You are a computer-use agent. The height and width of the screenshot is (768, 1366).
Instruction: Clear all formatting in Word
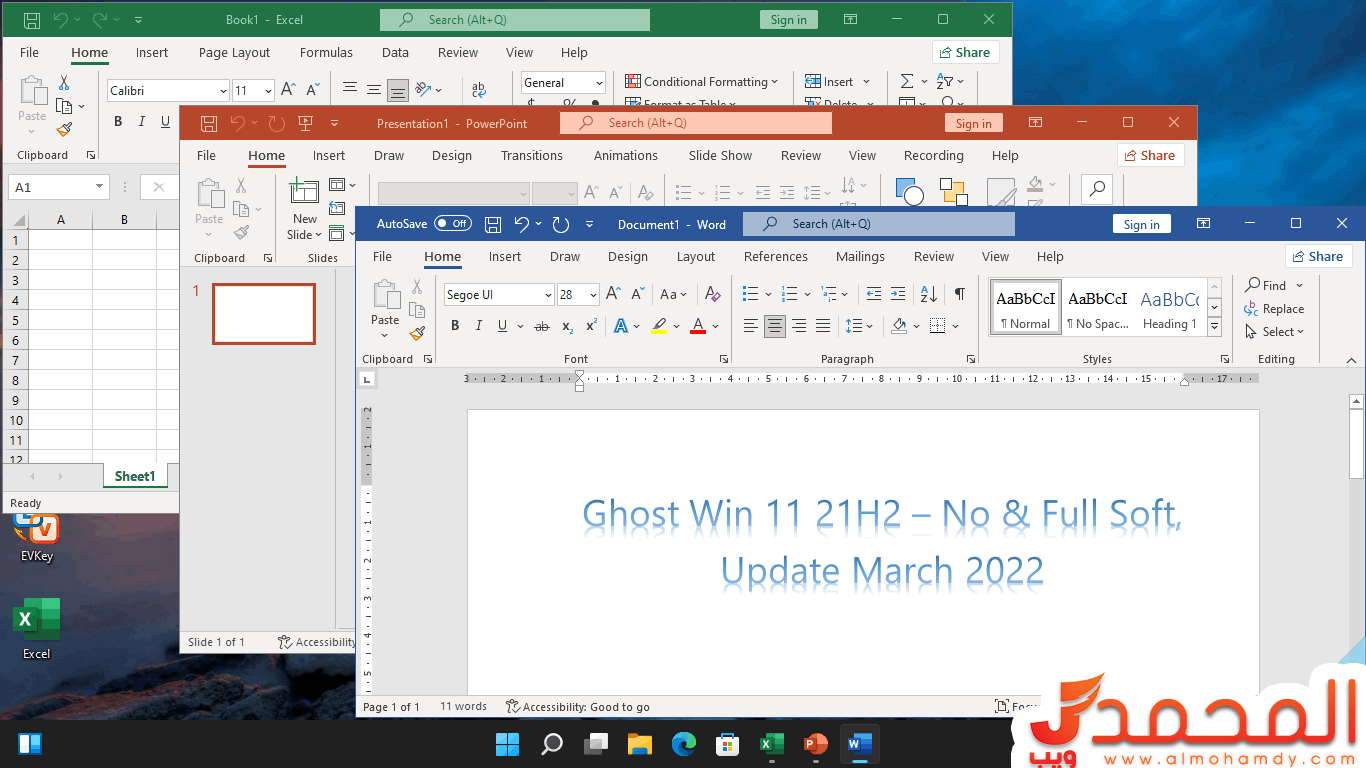click(x=712, y=294)
